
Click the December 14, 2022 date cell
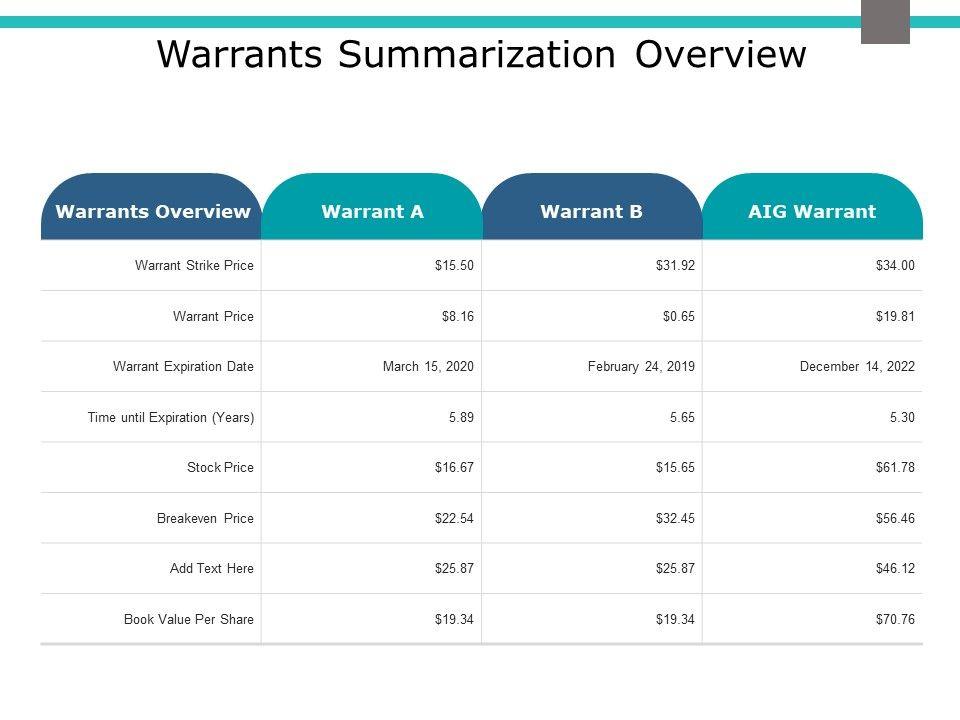point(857,367)
